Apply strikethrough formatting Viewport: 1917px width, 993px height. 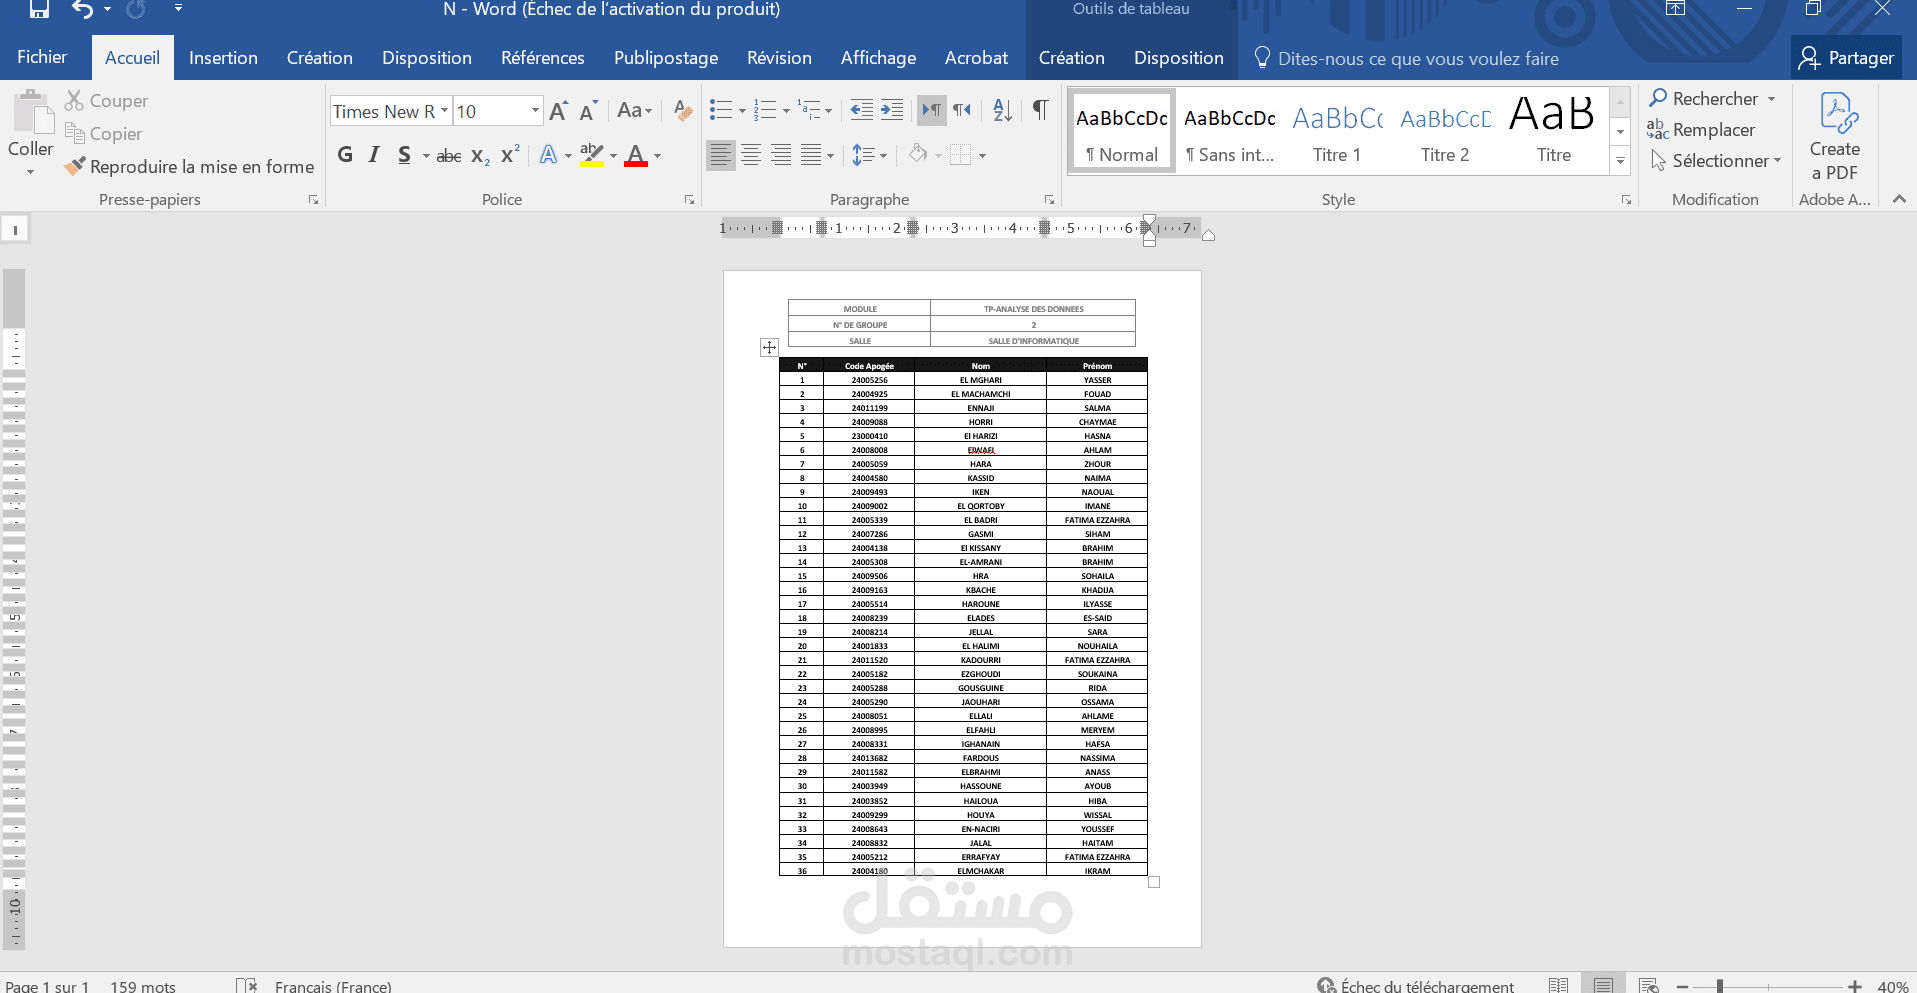[x=448, y=154]
